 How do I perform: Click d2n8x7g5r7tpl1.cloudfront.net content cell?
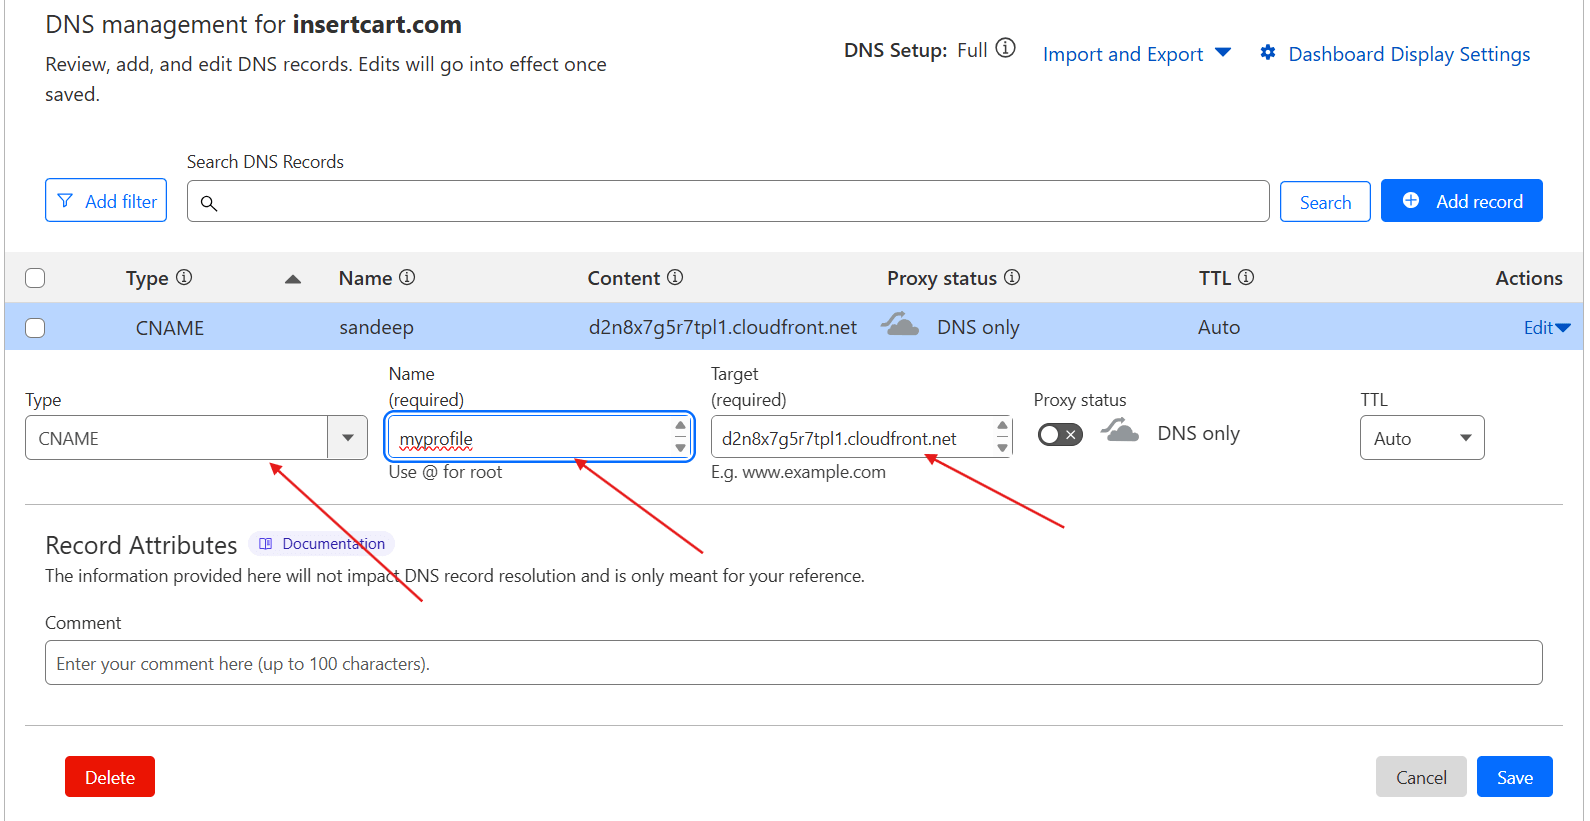(723, 327)
